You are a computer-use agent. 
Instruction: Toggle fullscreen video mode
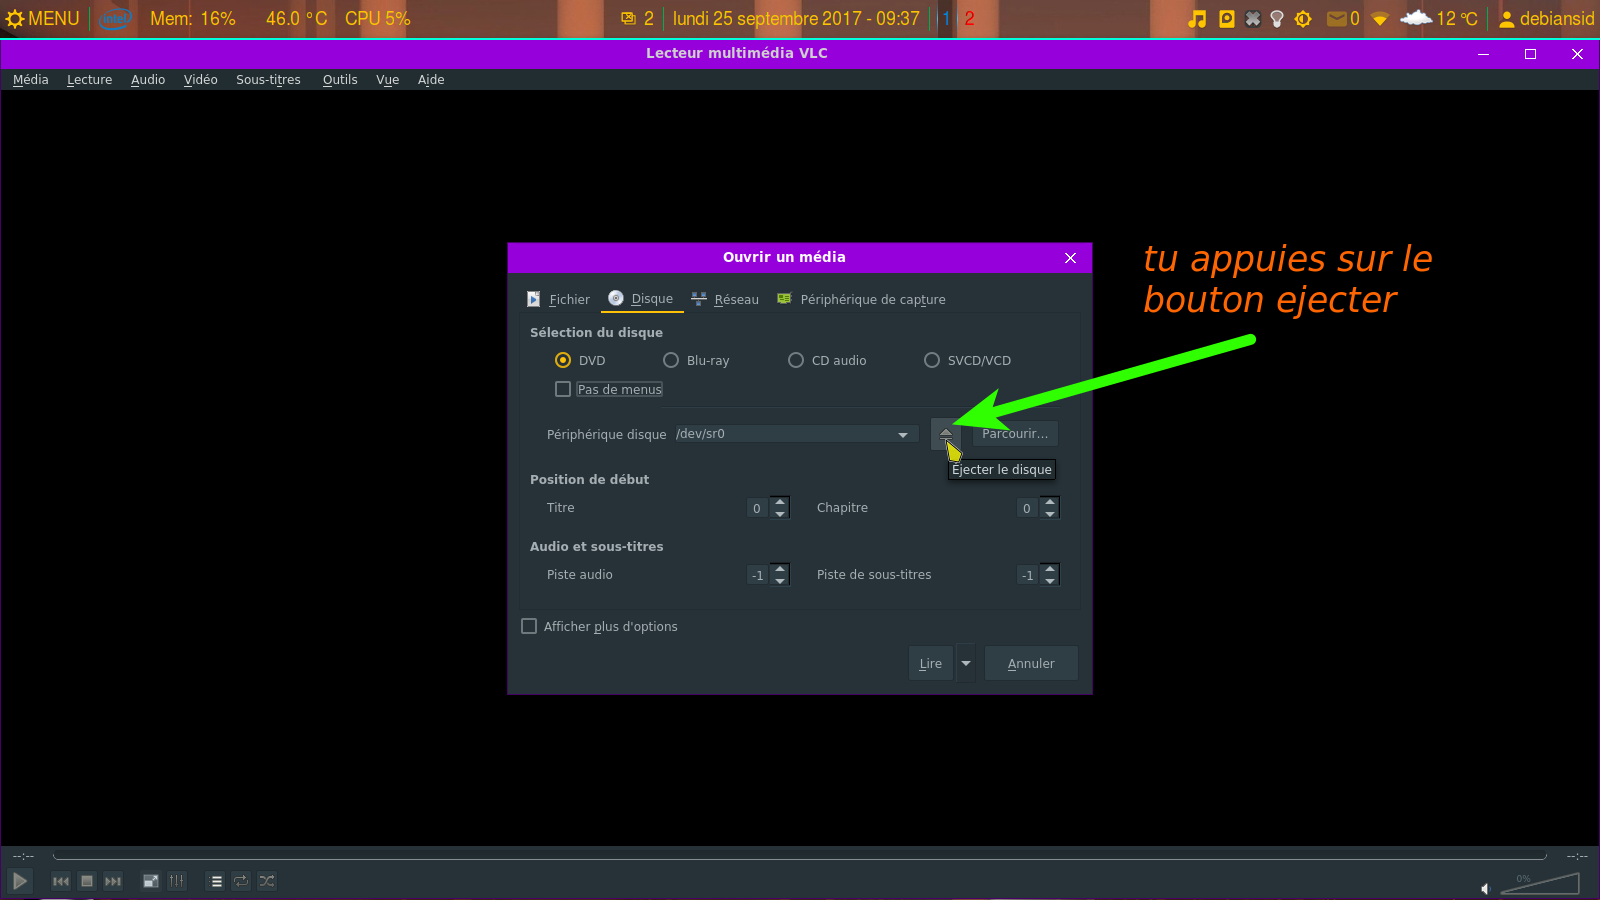point(151,881)
